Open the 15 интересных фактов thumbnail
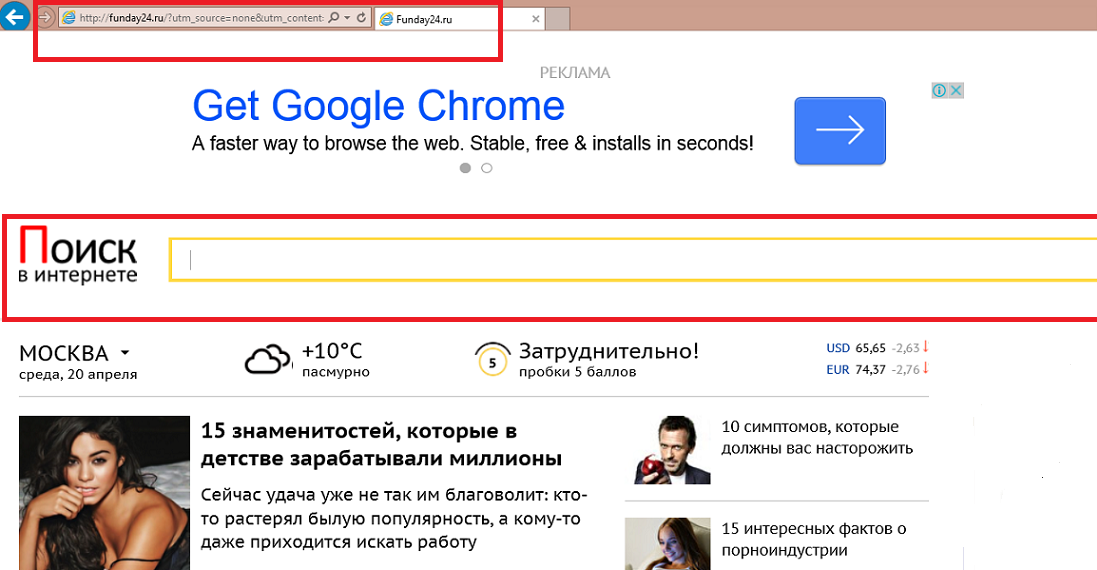The image size is (1097, 570). 667,543
